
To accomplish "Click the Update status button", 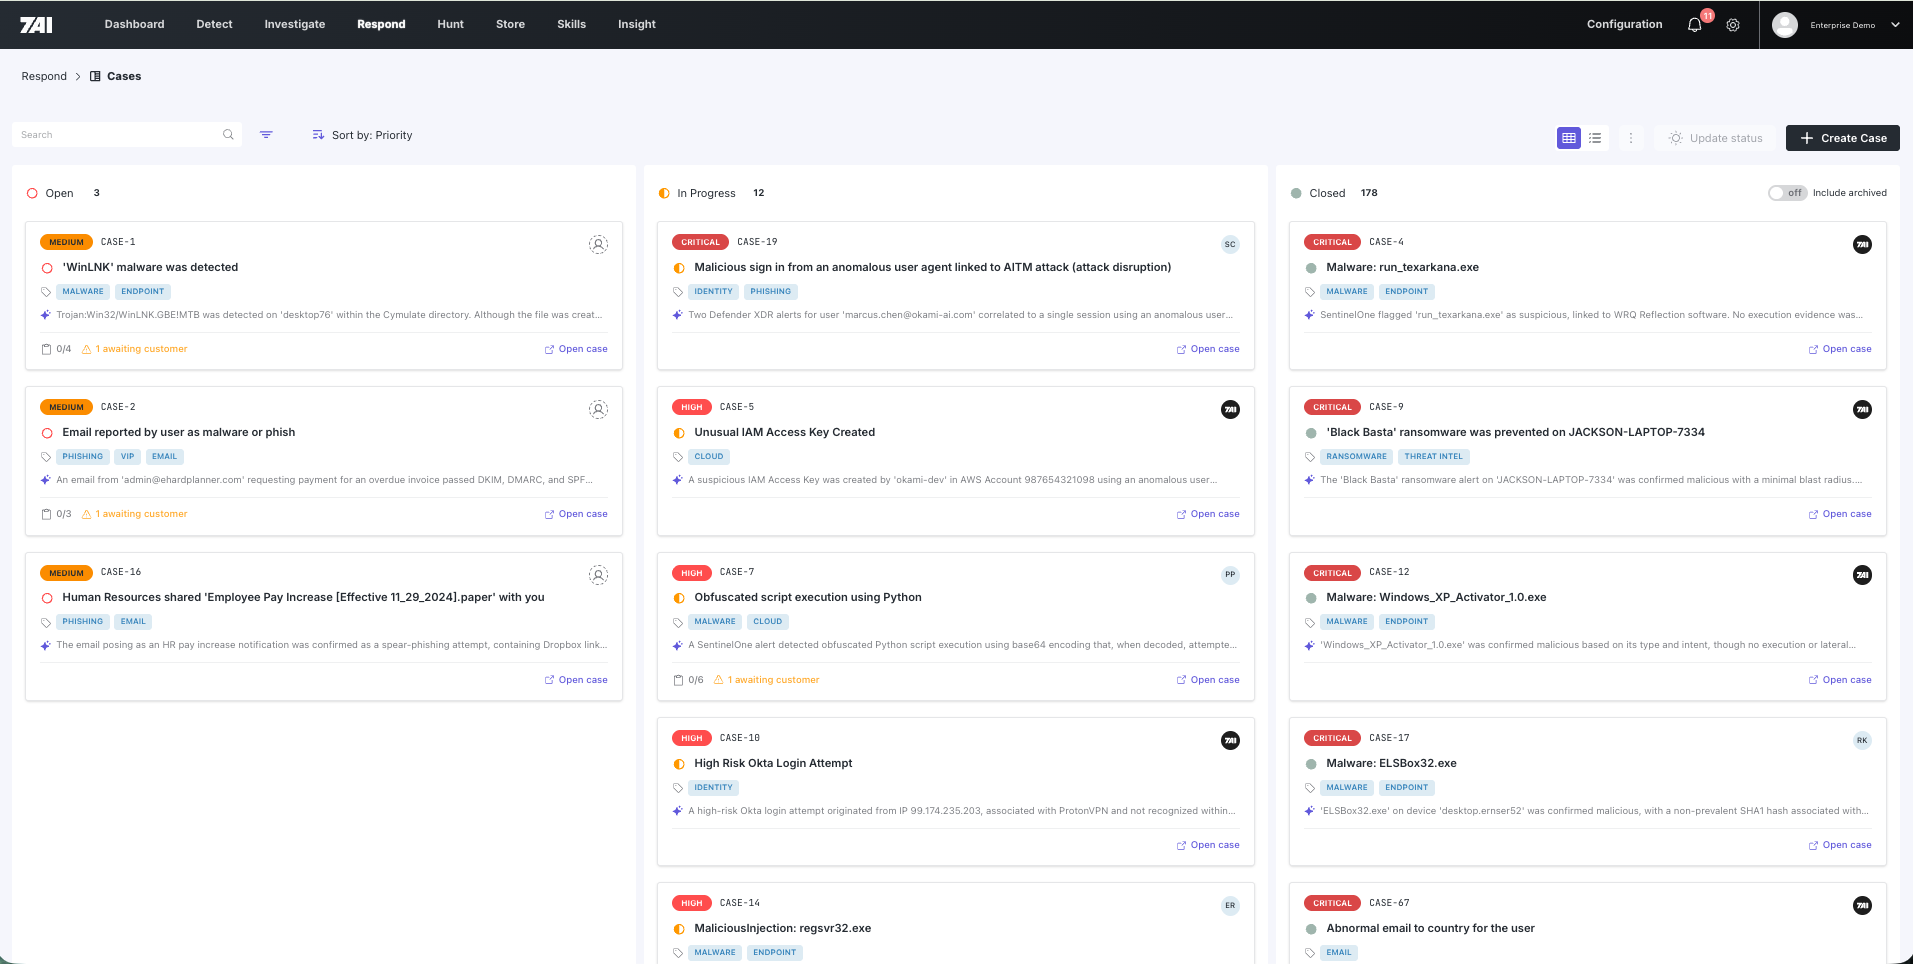I will (x=1715, y=138).
